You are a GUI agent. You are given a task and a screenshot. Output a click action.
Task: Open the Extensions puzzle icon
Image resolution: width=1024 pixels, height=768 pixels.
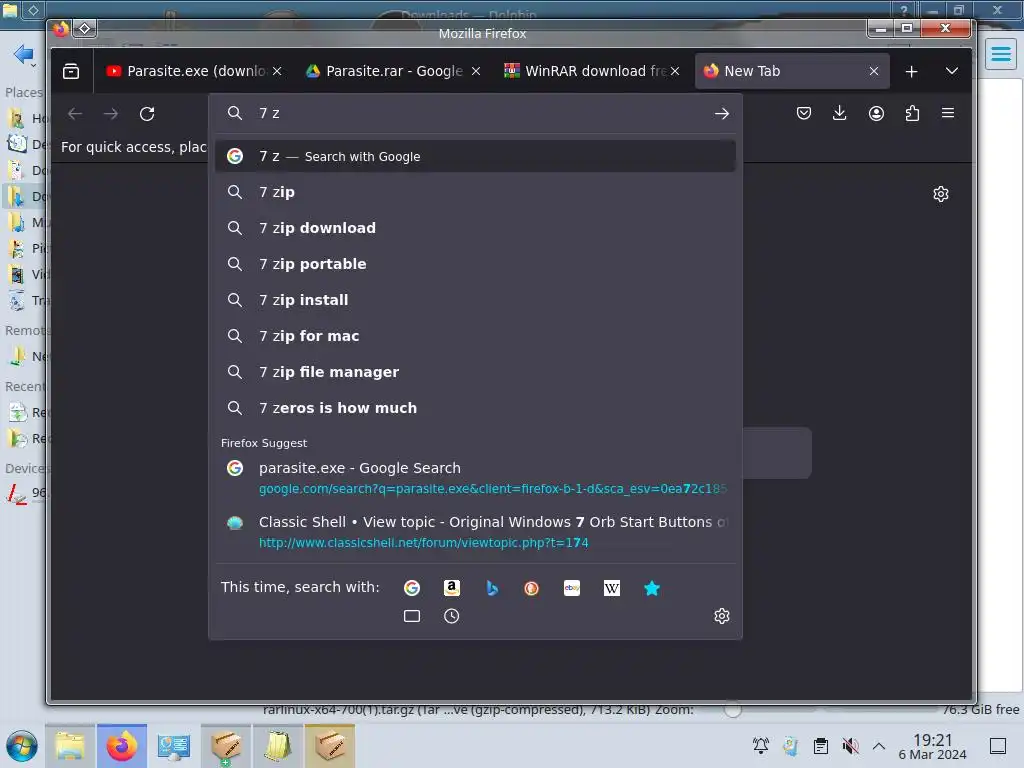pos(912,114)
